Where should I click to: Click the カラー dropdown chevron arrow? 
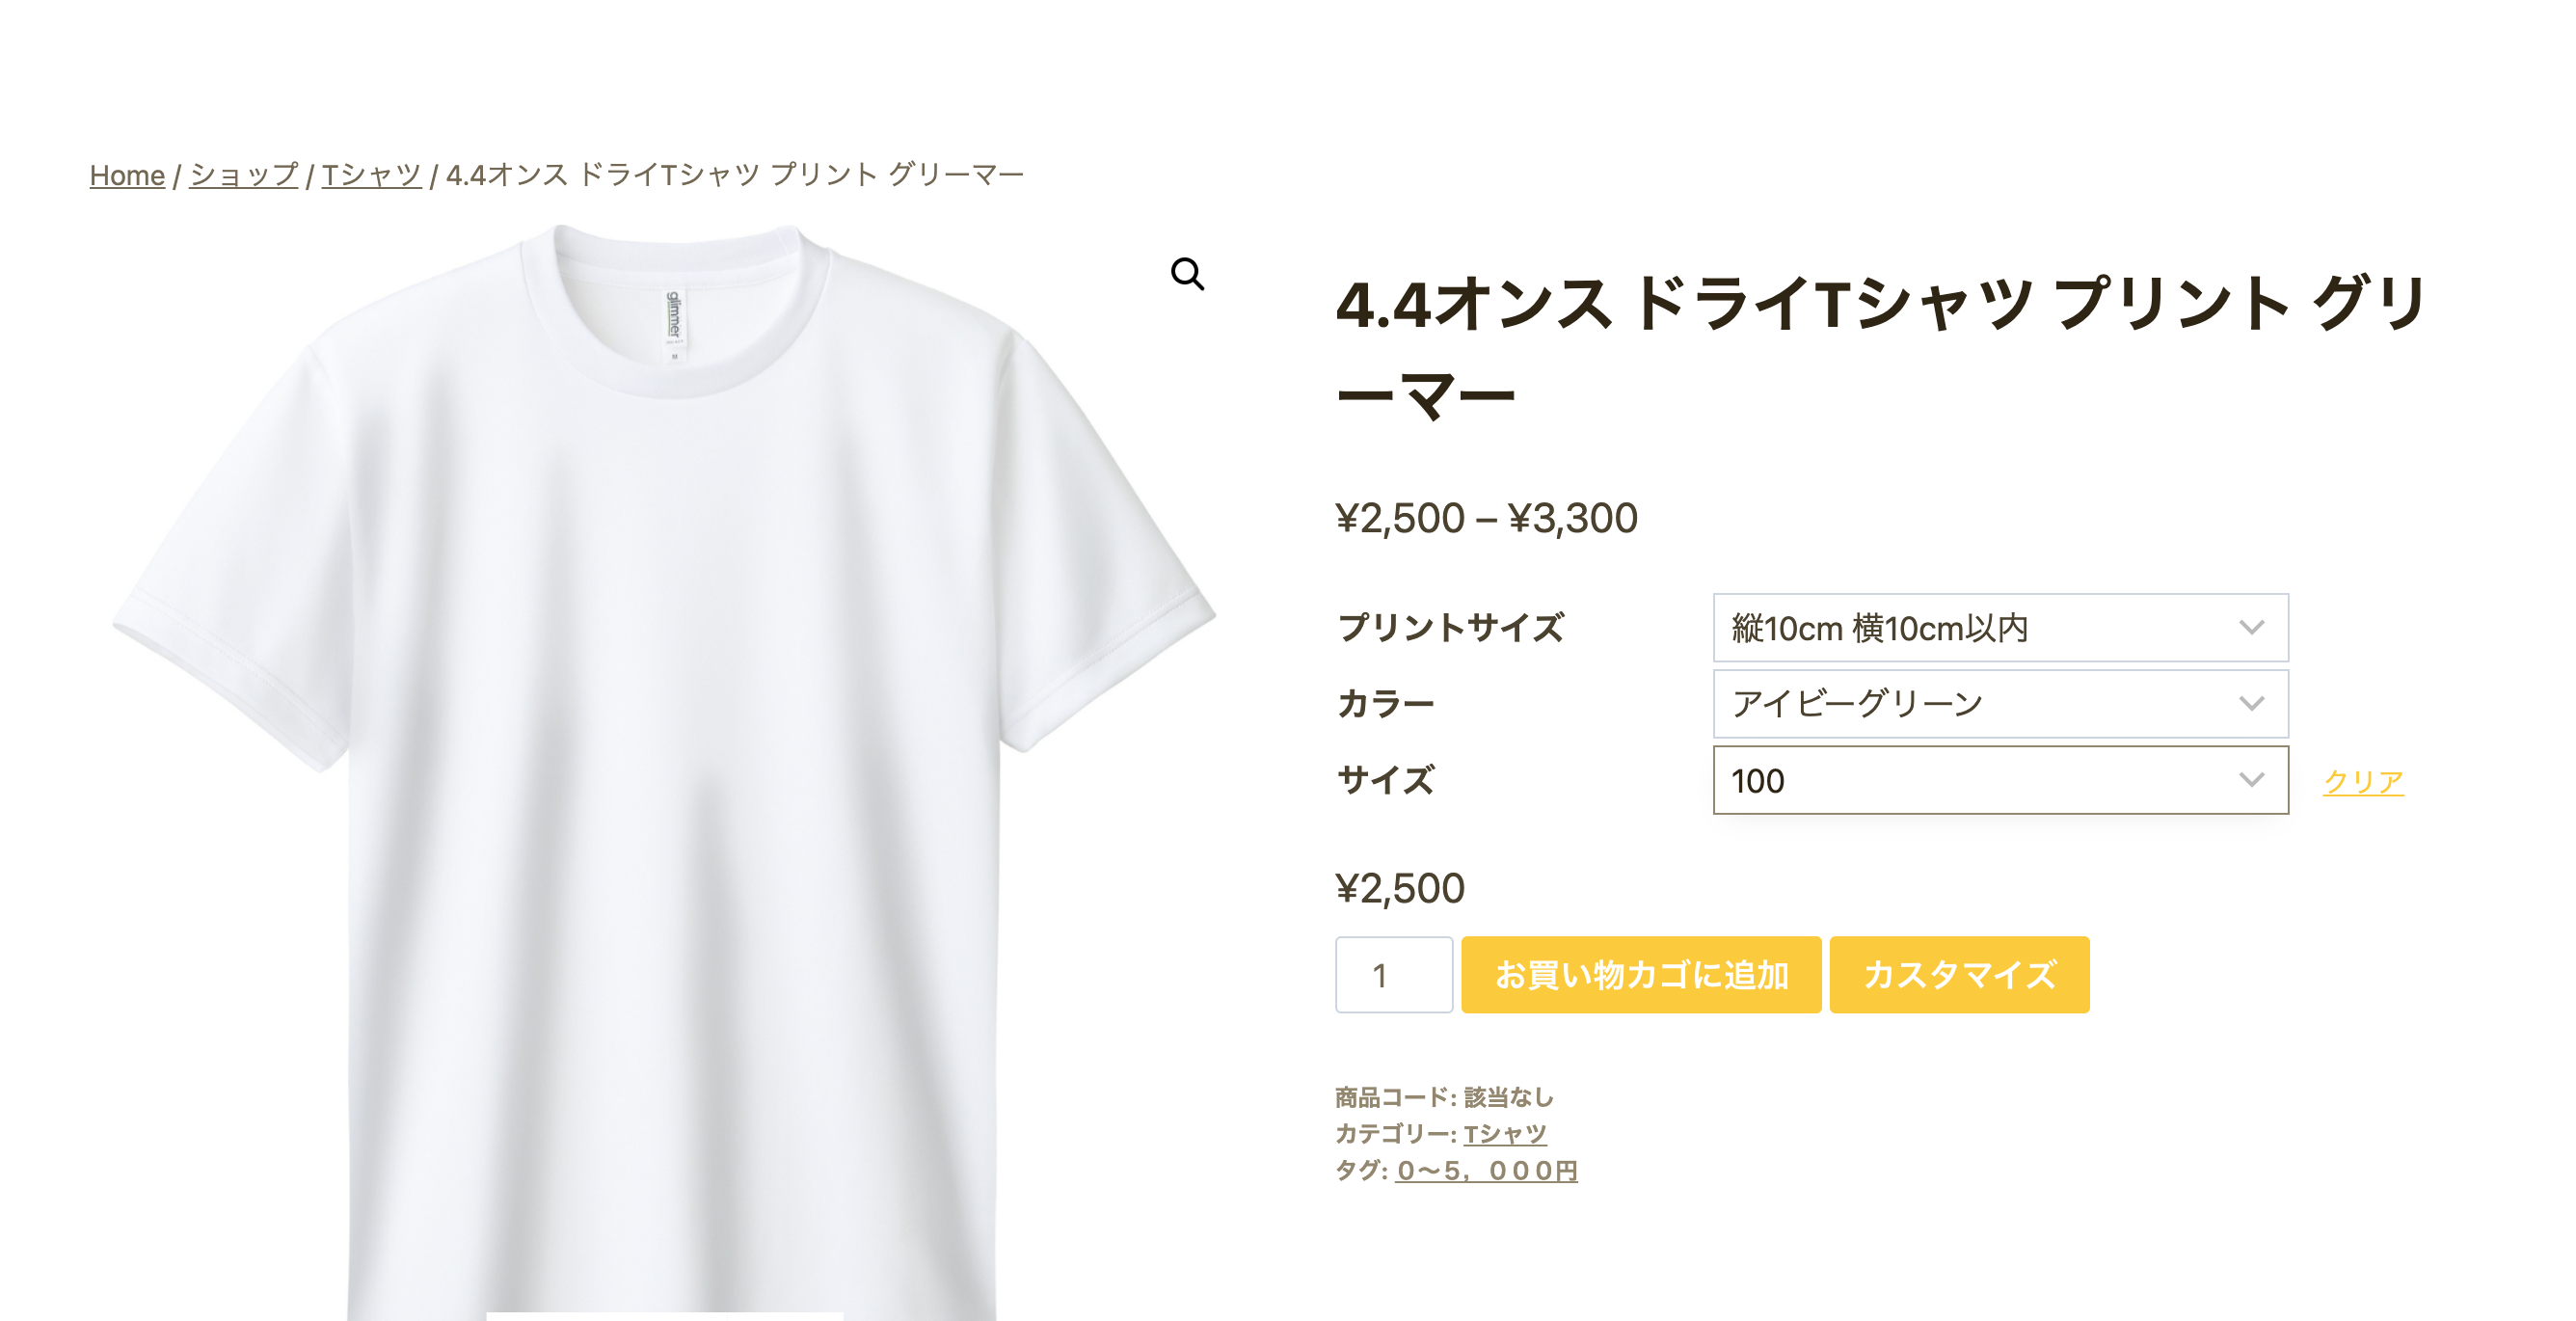click(2251, 704)
